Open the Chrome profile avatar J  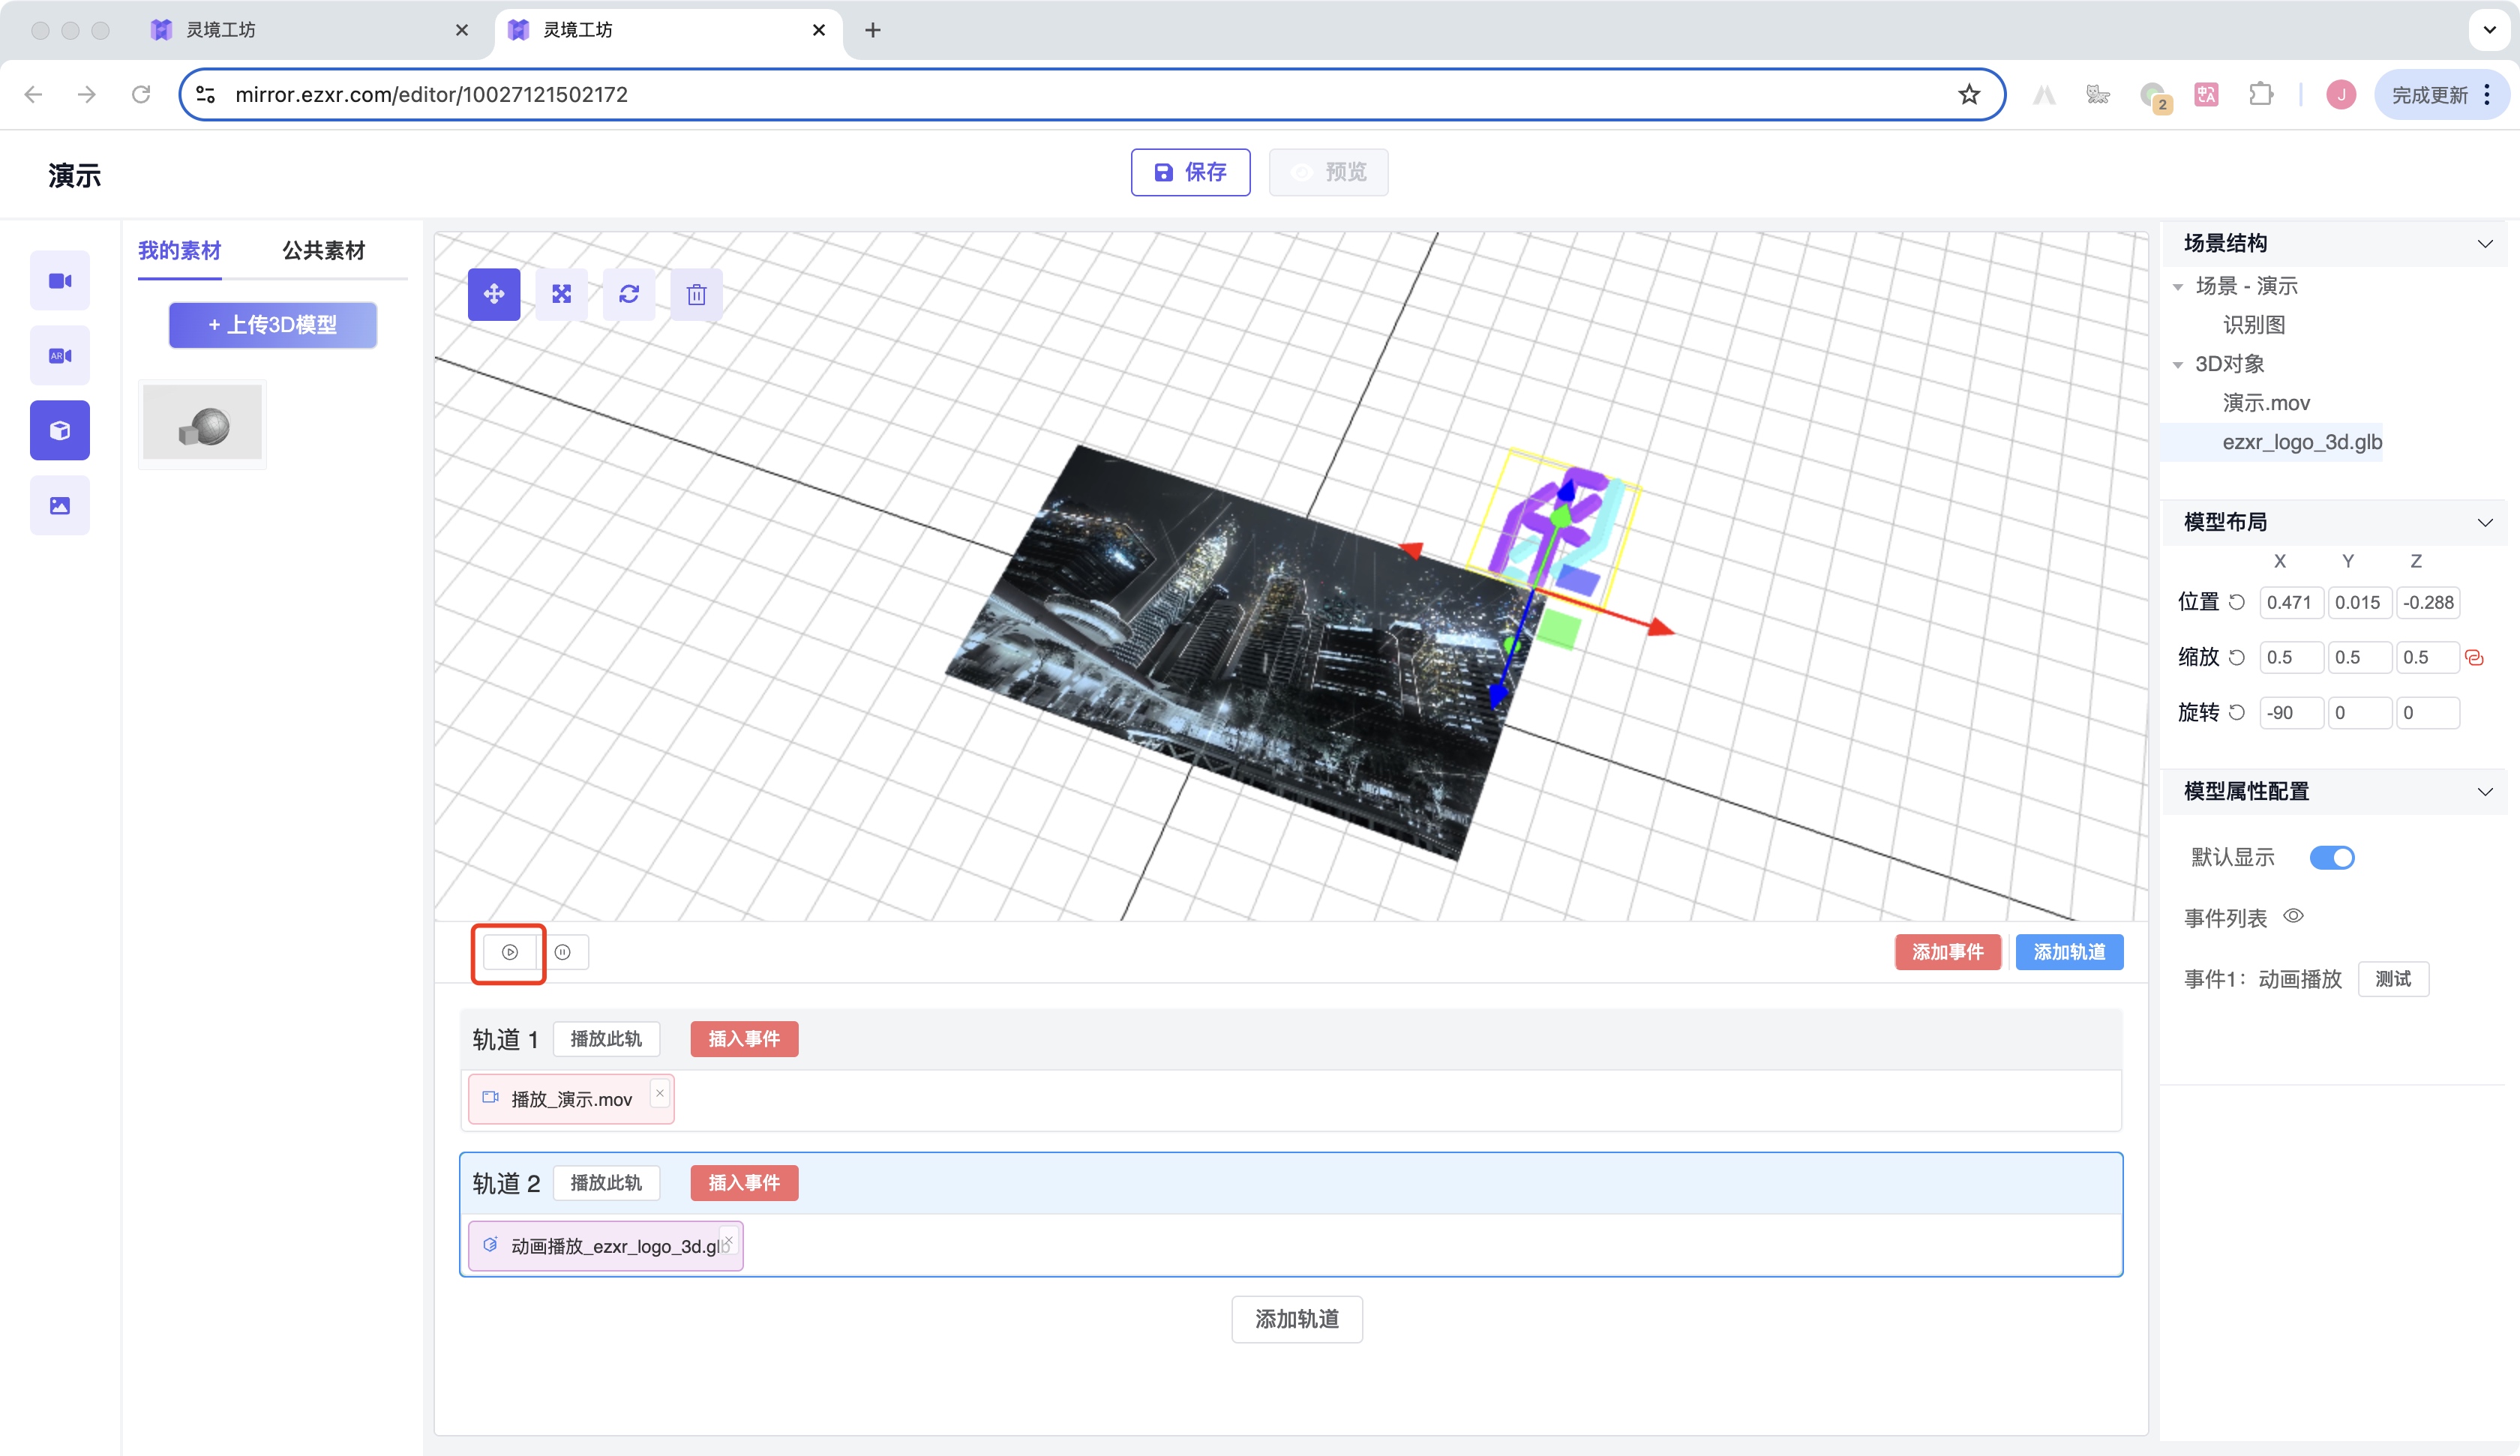[2341, 95]
